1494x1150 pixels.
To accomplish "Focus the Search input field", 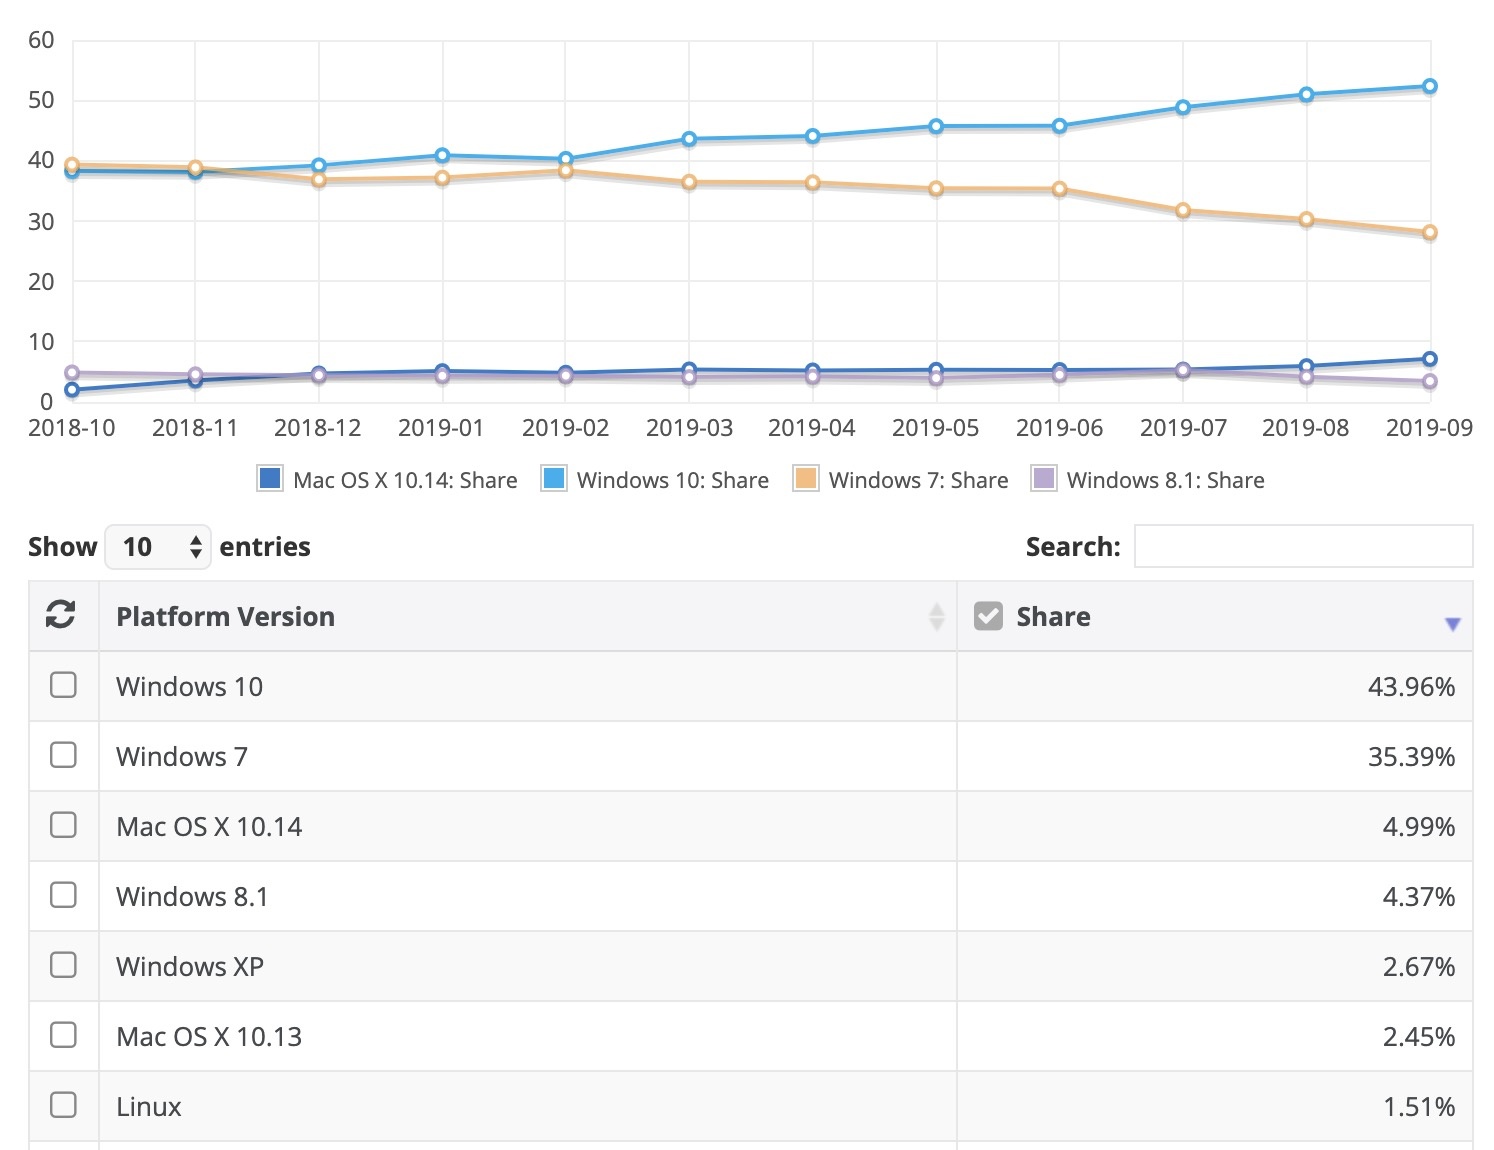I will click(1302, 547).
